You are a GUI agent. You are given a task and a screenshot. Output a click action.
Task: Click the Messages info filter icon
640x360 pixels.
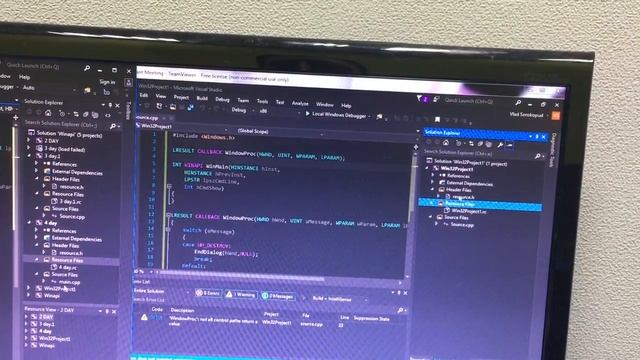tap(265, 296)
